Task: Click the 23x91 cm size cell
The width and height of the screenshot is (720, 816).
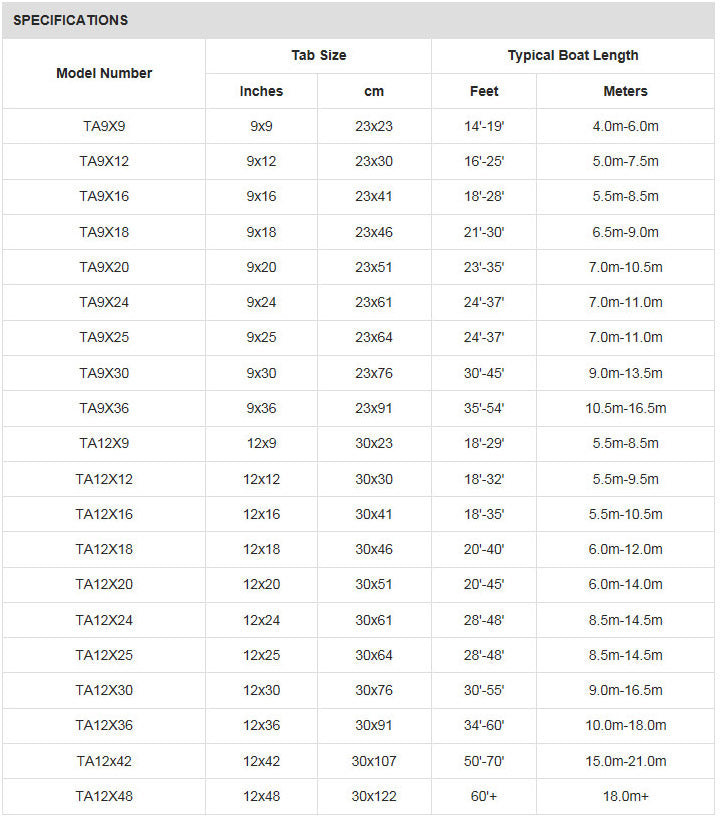Action: pyautogui.click(x=374, y=408)
